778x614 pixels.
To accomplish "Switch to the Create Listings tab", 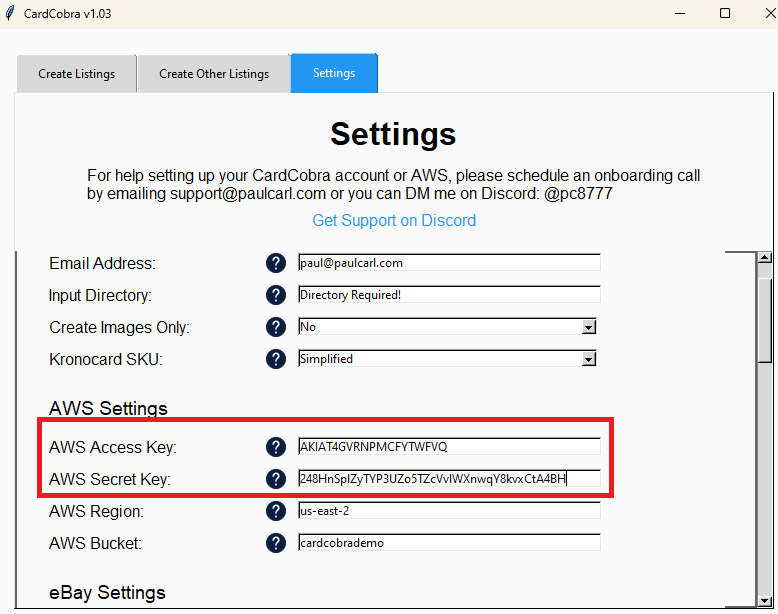I will (76, 74).
